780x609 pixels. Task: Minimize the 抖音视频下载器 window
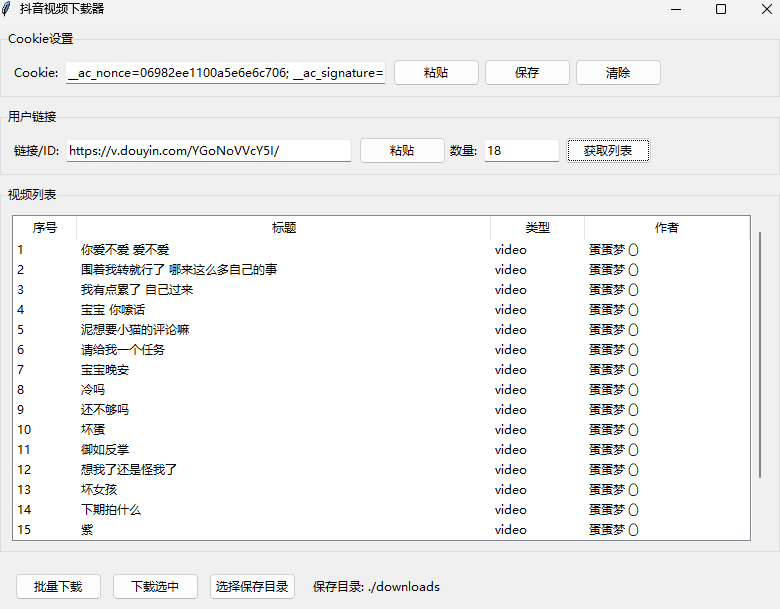pyautogui.click(x=676, y=9)
